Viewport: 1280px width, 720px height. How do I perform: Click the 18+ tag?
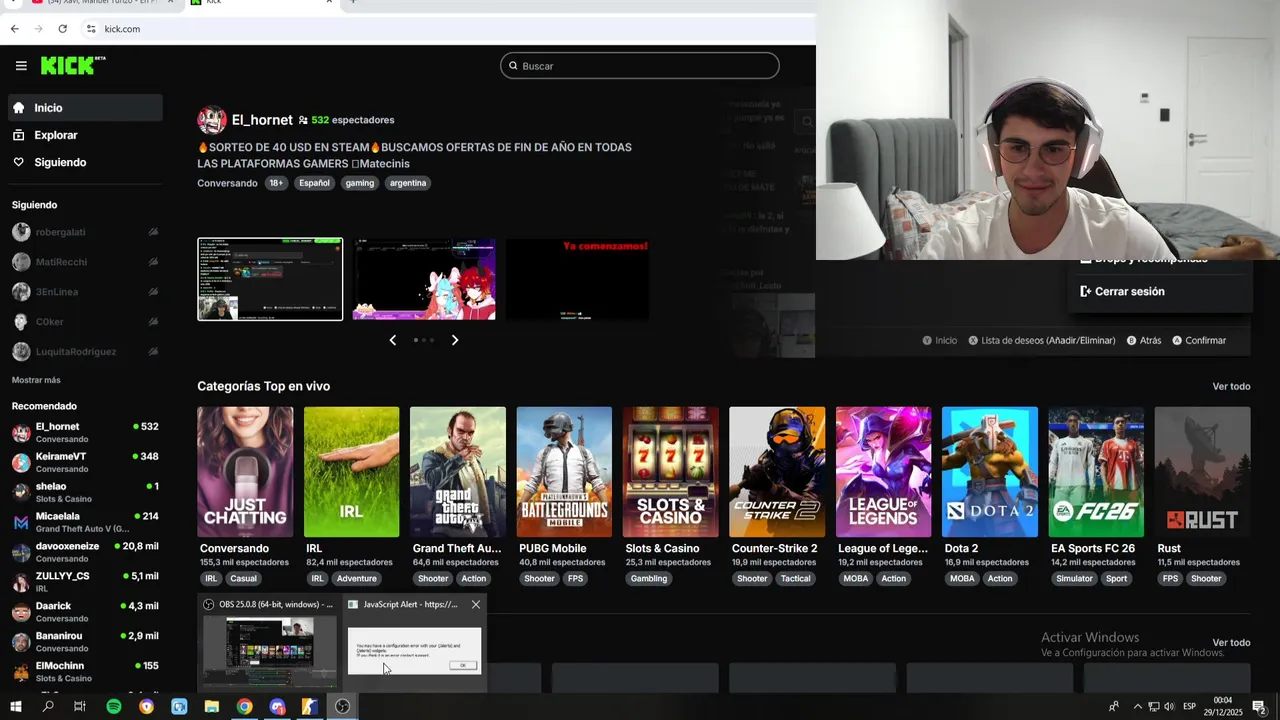[276, 183]
